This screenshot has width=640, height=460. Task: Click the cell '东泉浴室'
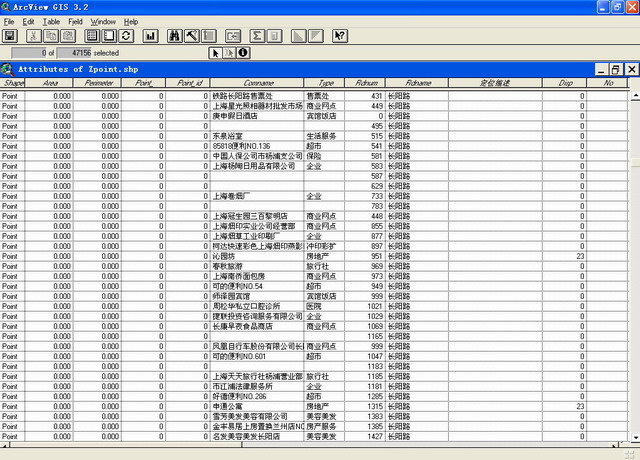click(x=257, y=136)
